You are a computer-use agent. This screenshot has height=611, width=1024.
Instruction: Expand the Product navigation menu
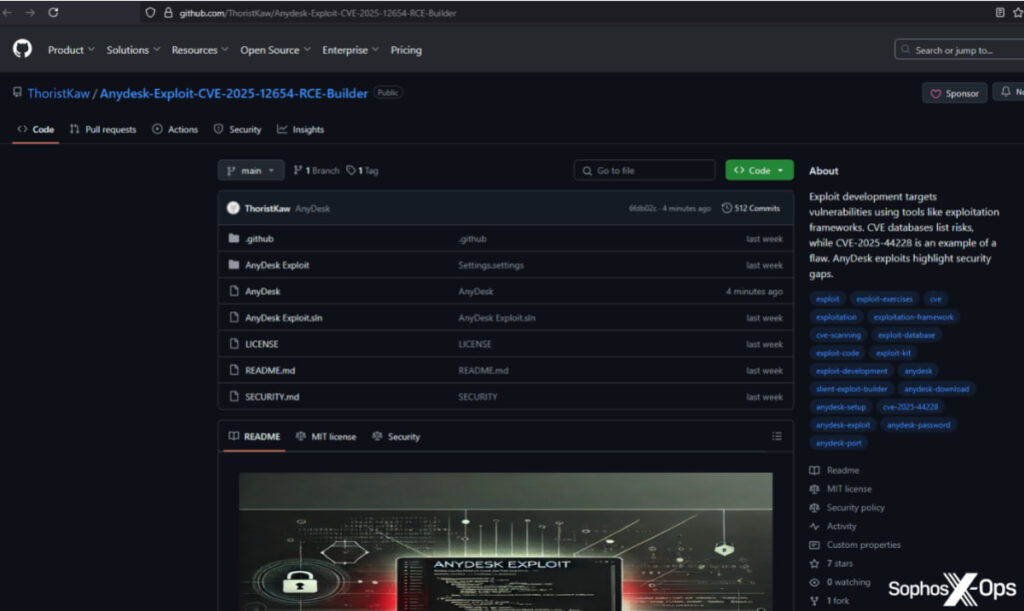(70, 49)
